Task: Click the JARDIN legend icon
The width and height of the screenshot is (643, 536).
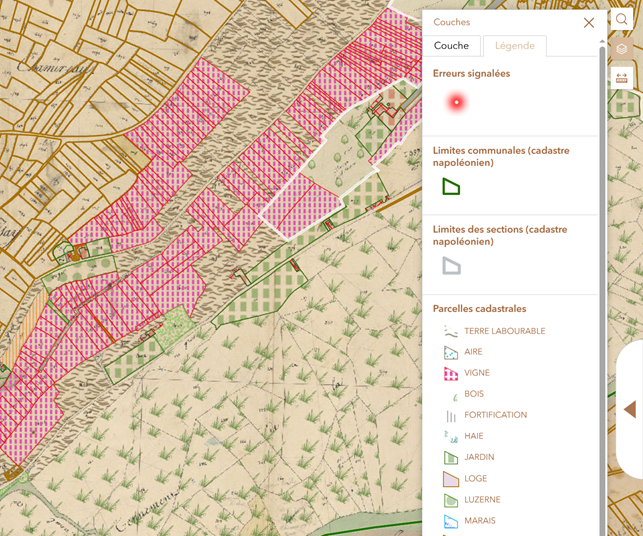Action: [x=451, y=457]
